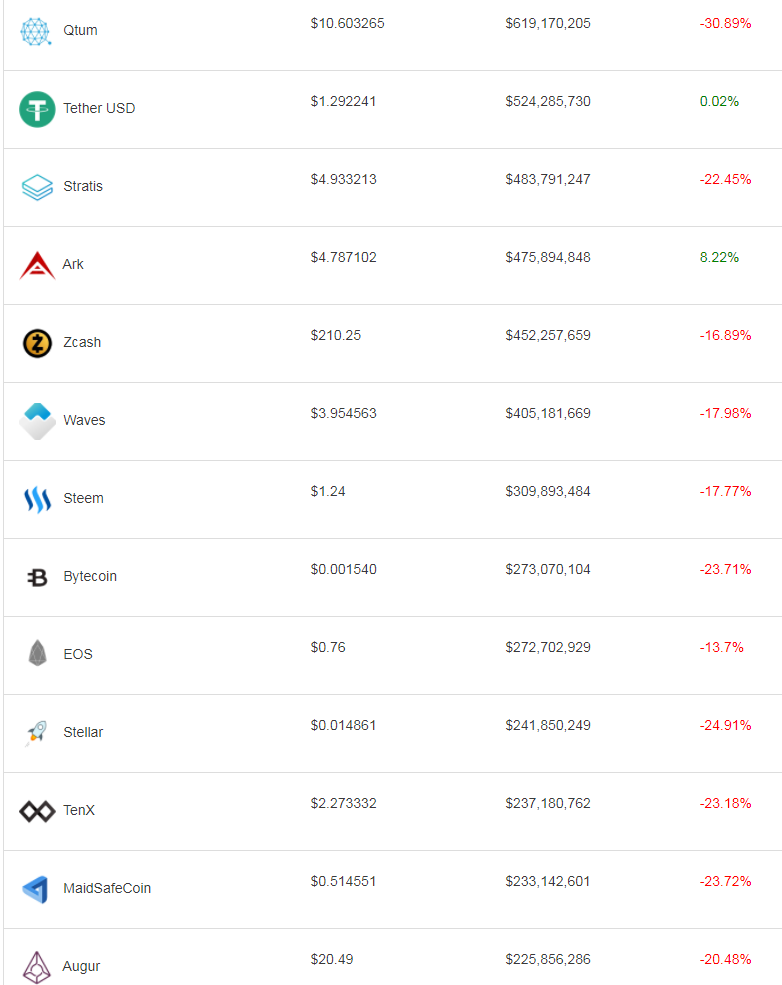Click the MaidSafeCoin blue logo icon
This screenshot has height=985, width=782.
point(37,889)
